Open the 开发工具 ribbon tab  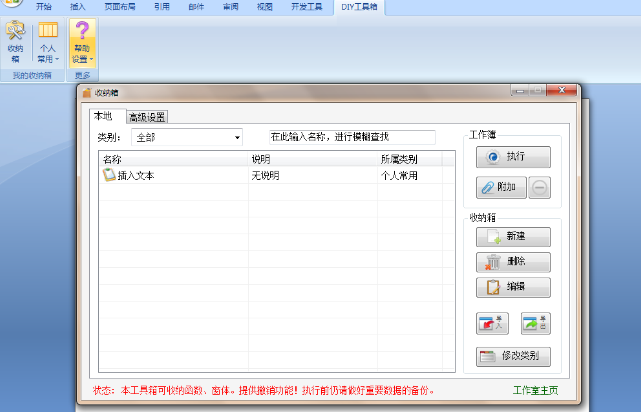click(x=308, y=6)
